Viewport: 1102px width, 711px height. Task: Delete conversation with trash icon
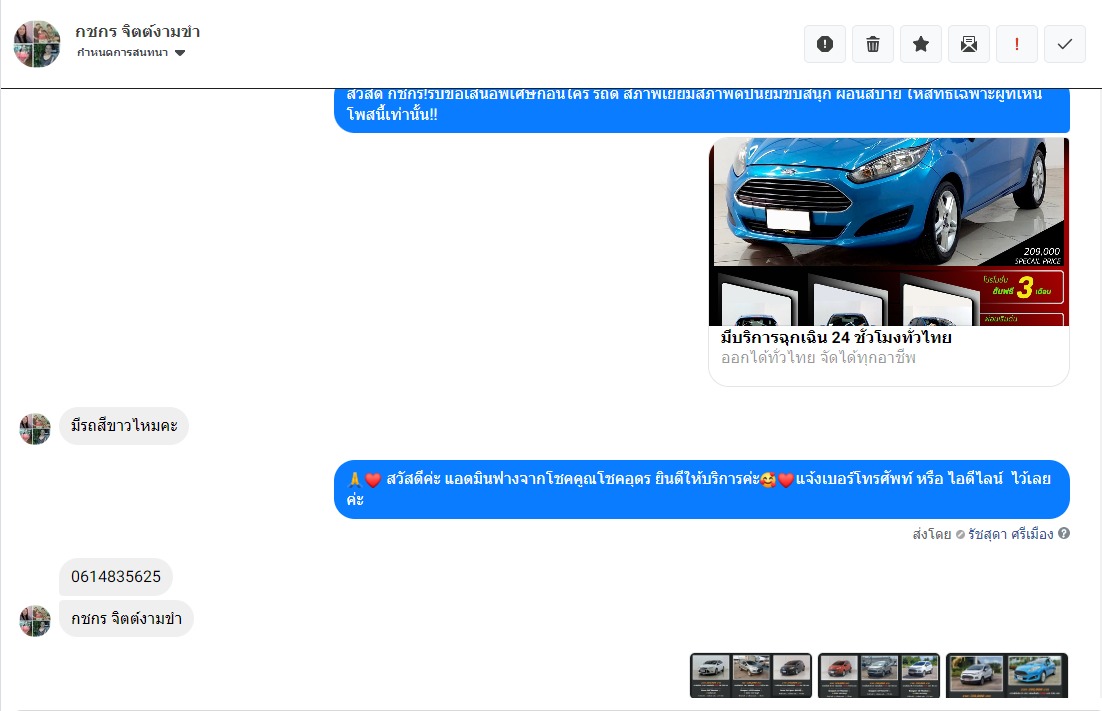click(x=873, y=44)
